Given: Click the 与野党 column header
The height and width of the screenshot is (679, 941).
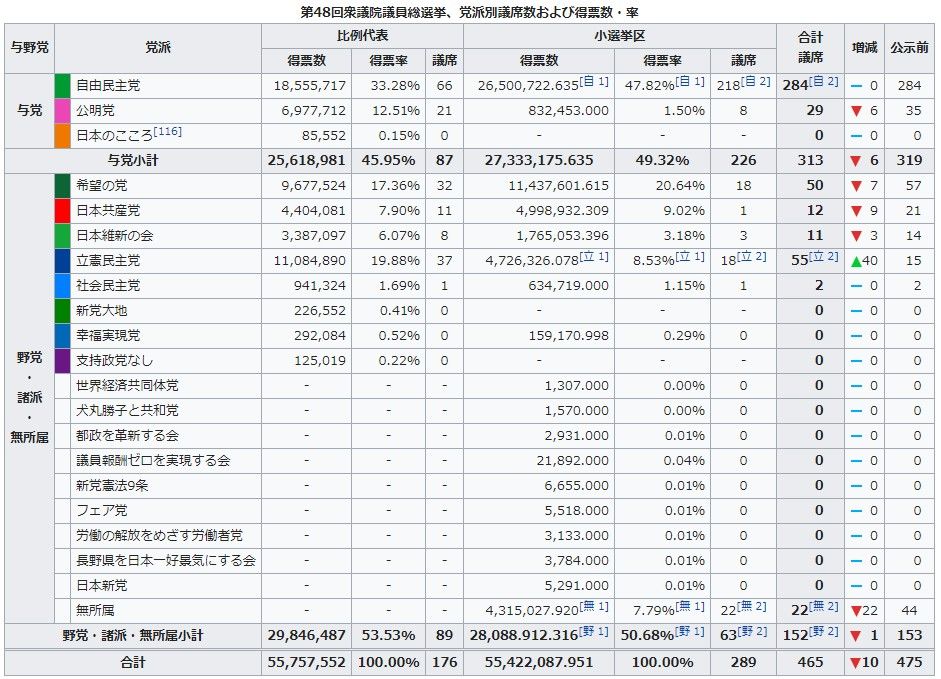Looking at the screenshot, I should click(x=29, y=48).
